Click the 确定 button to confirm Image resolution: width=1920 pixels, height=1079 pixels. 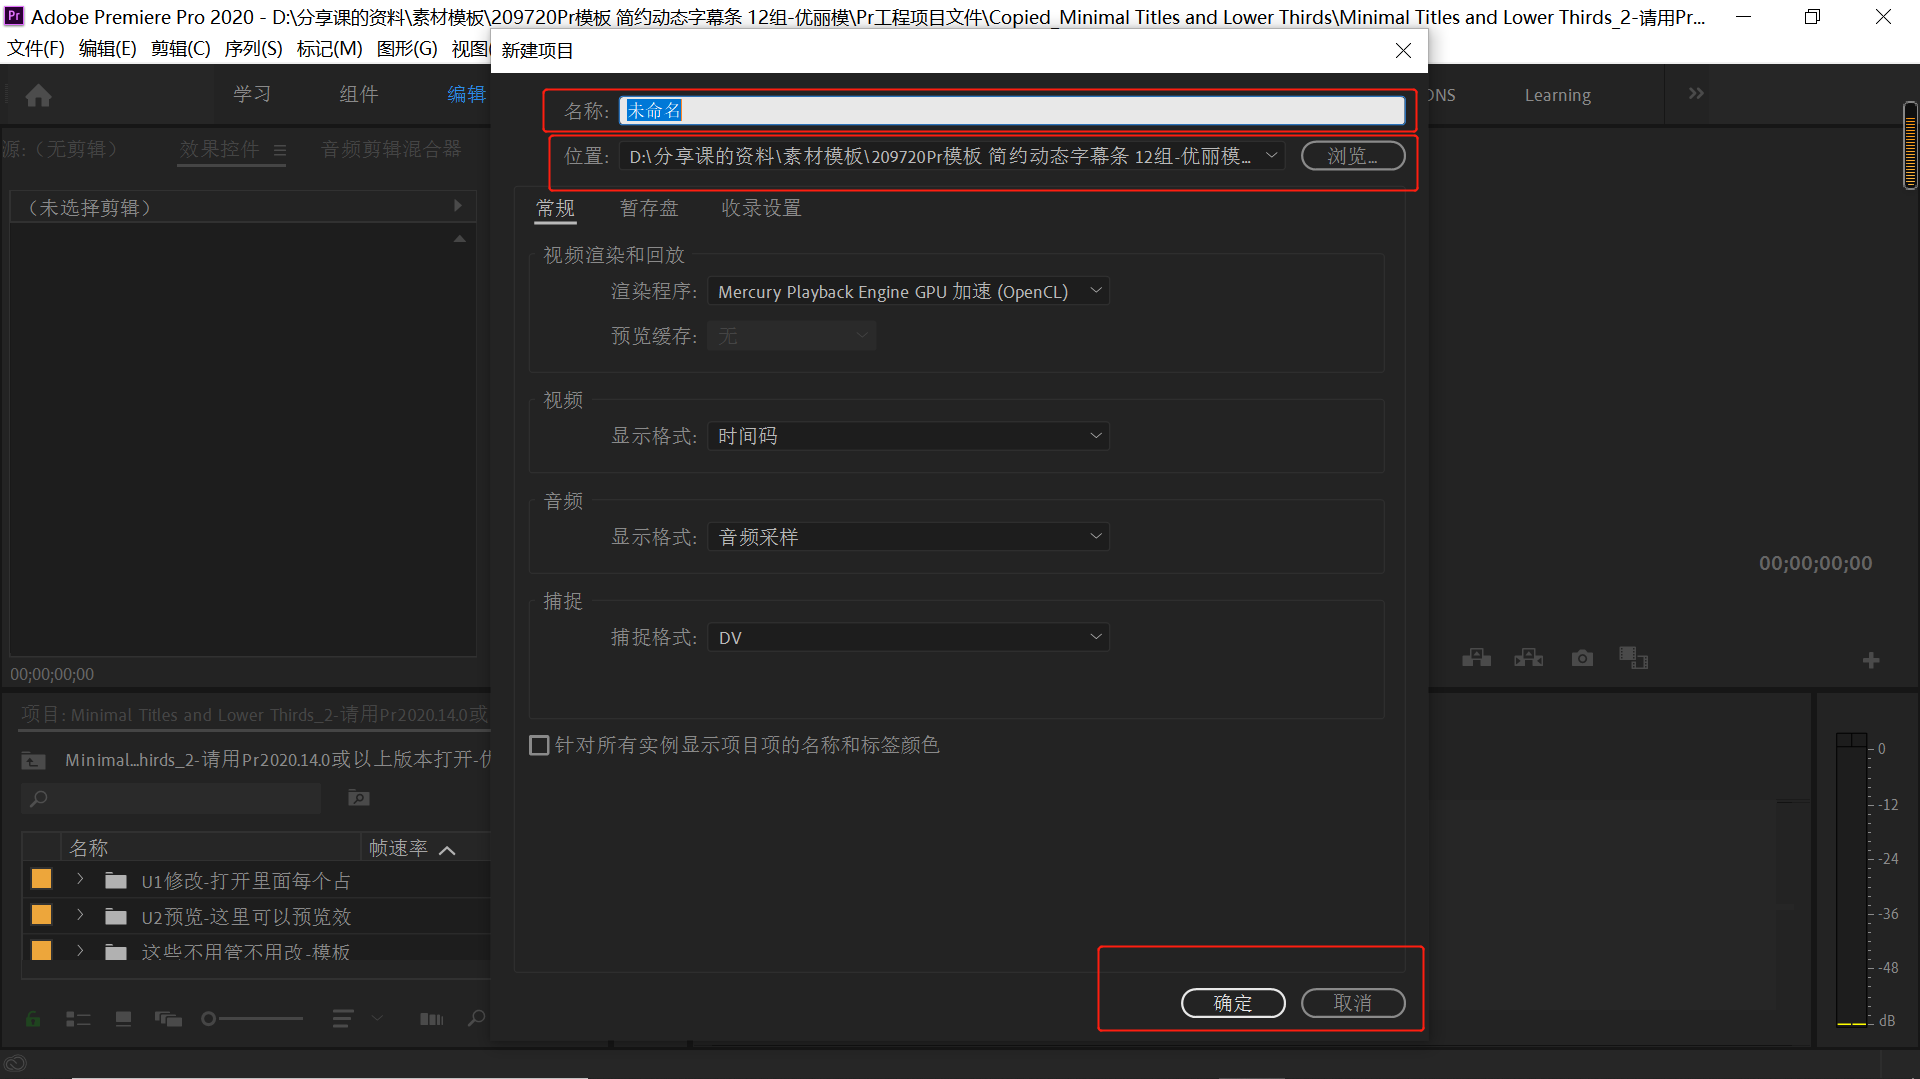tap(1233, 1003)
